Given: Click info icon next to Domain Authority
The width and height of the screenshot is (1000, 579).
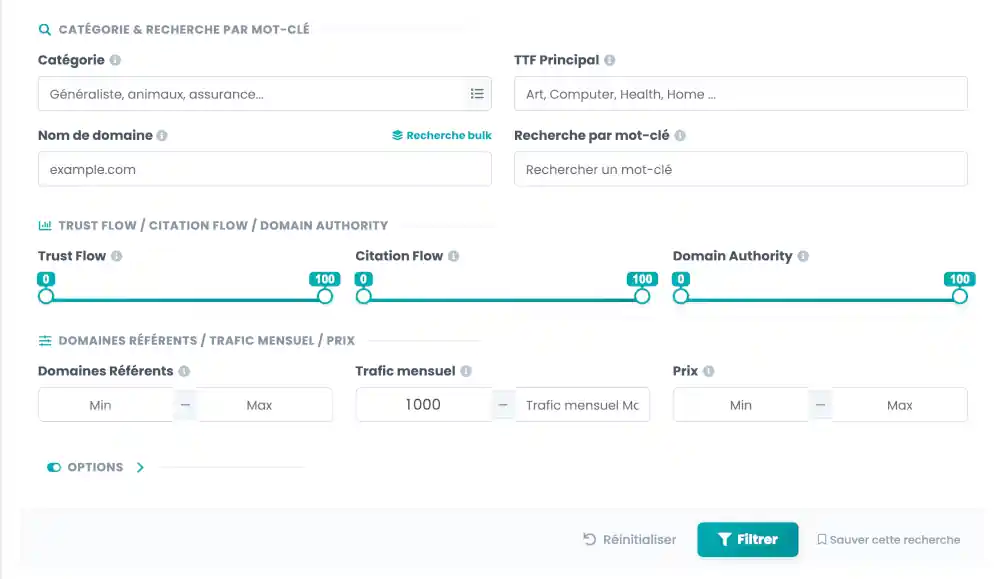Looking at the screenshot, I should tap(803, 256).
